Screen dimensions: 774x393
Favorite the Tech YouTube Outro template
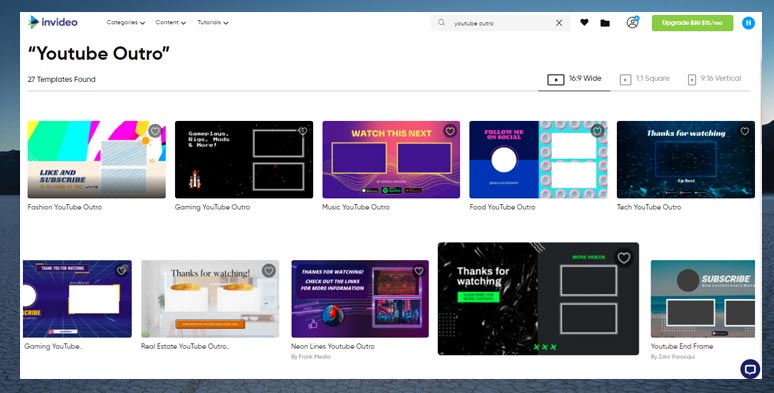click(x=744, y=131)
